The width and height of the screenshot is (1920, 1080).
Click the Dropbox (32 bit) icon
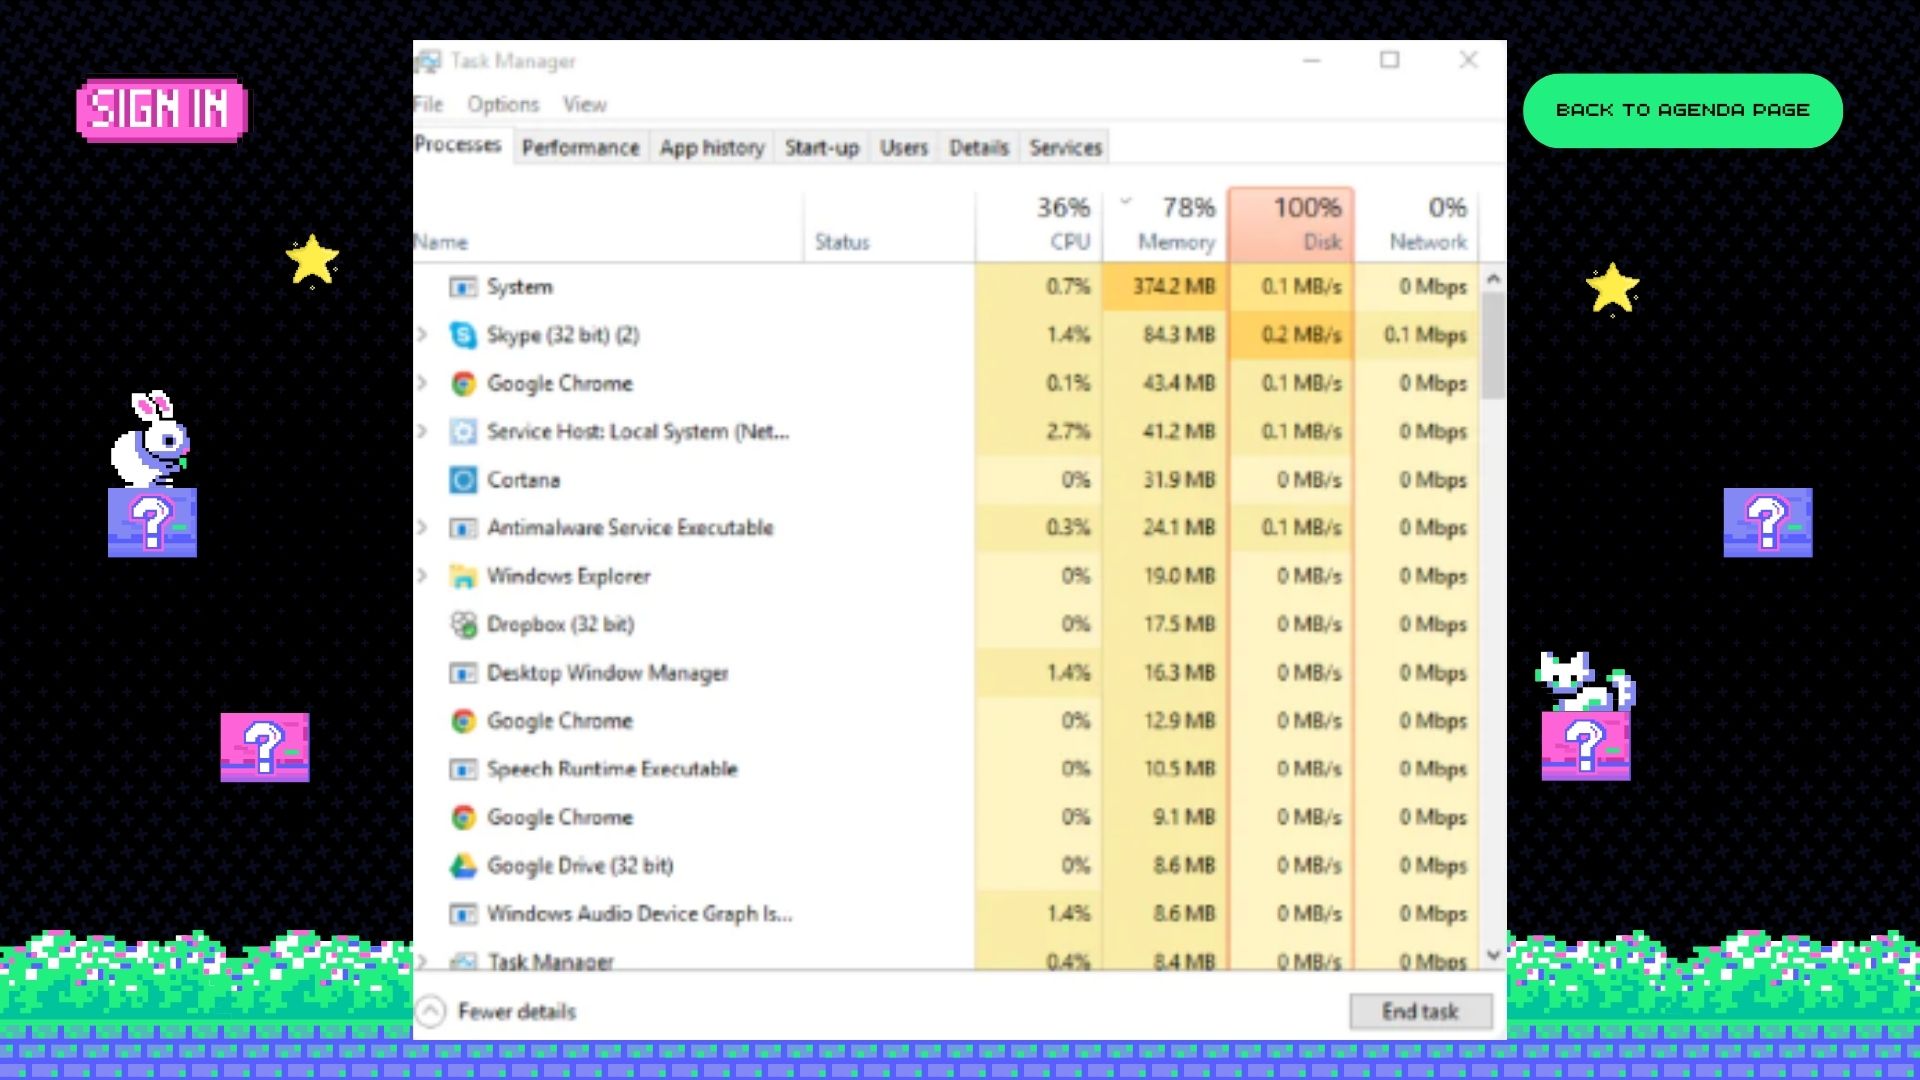coord(463,624)
